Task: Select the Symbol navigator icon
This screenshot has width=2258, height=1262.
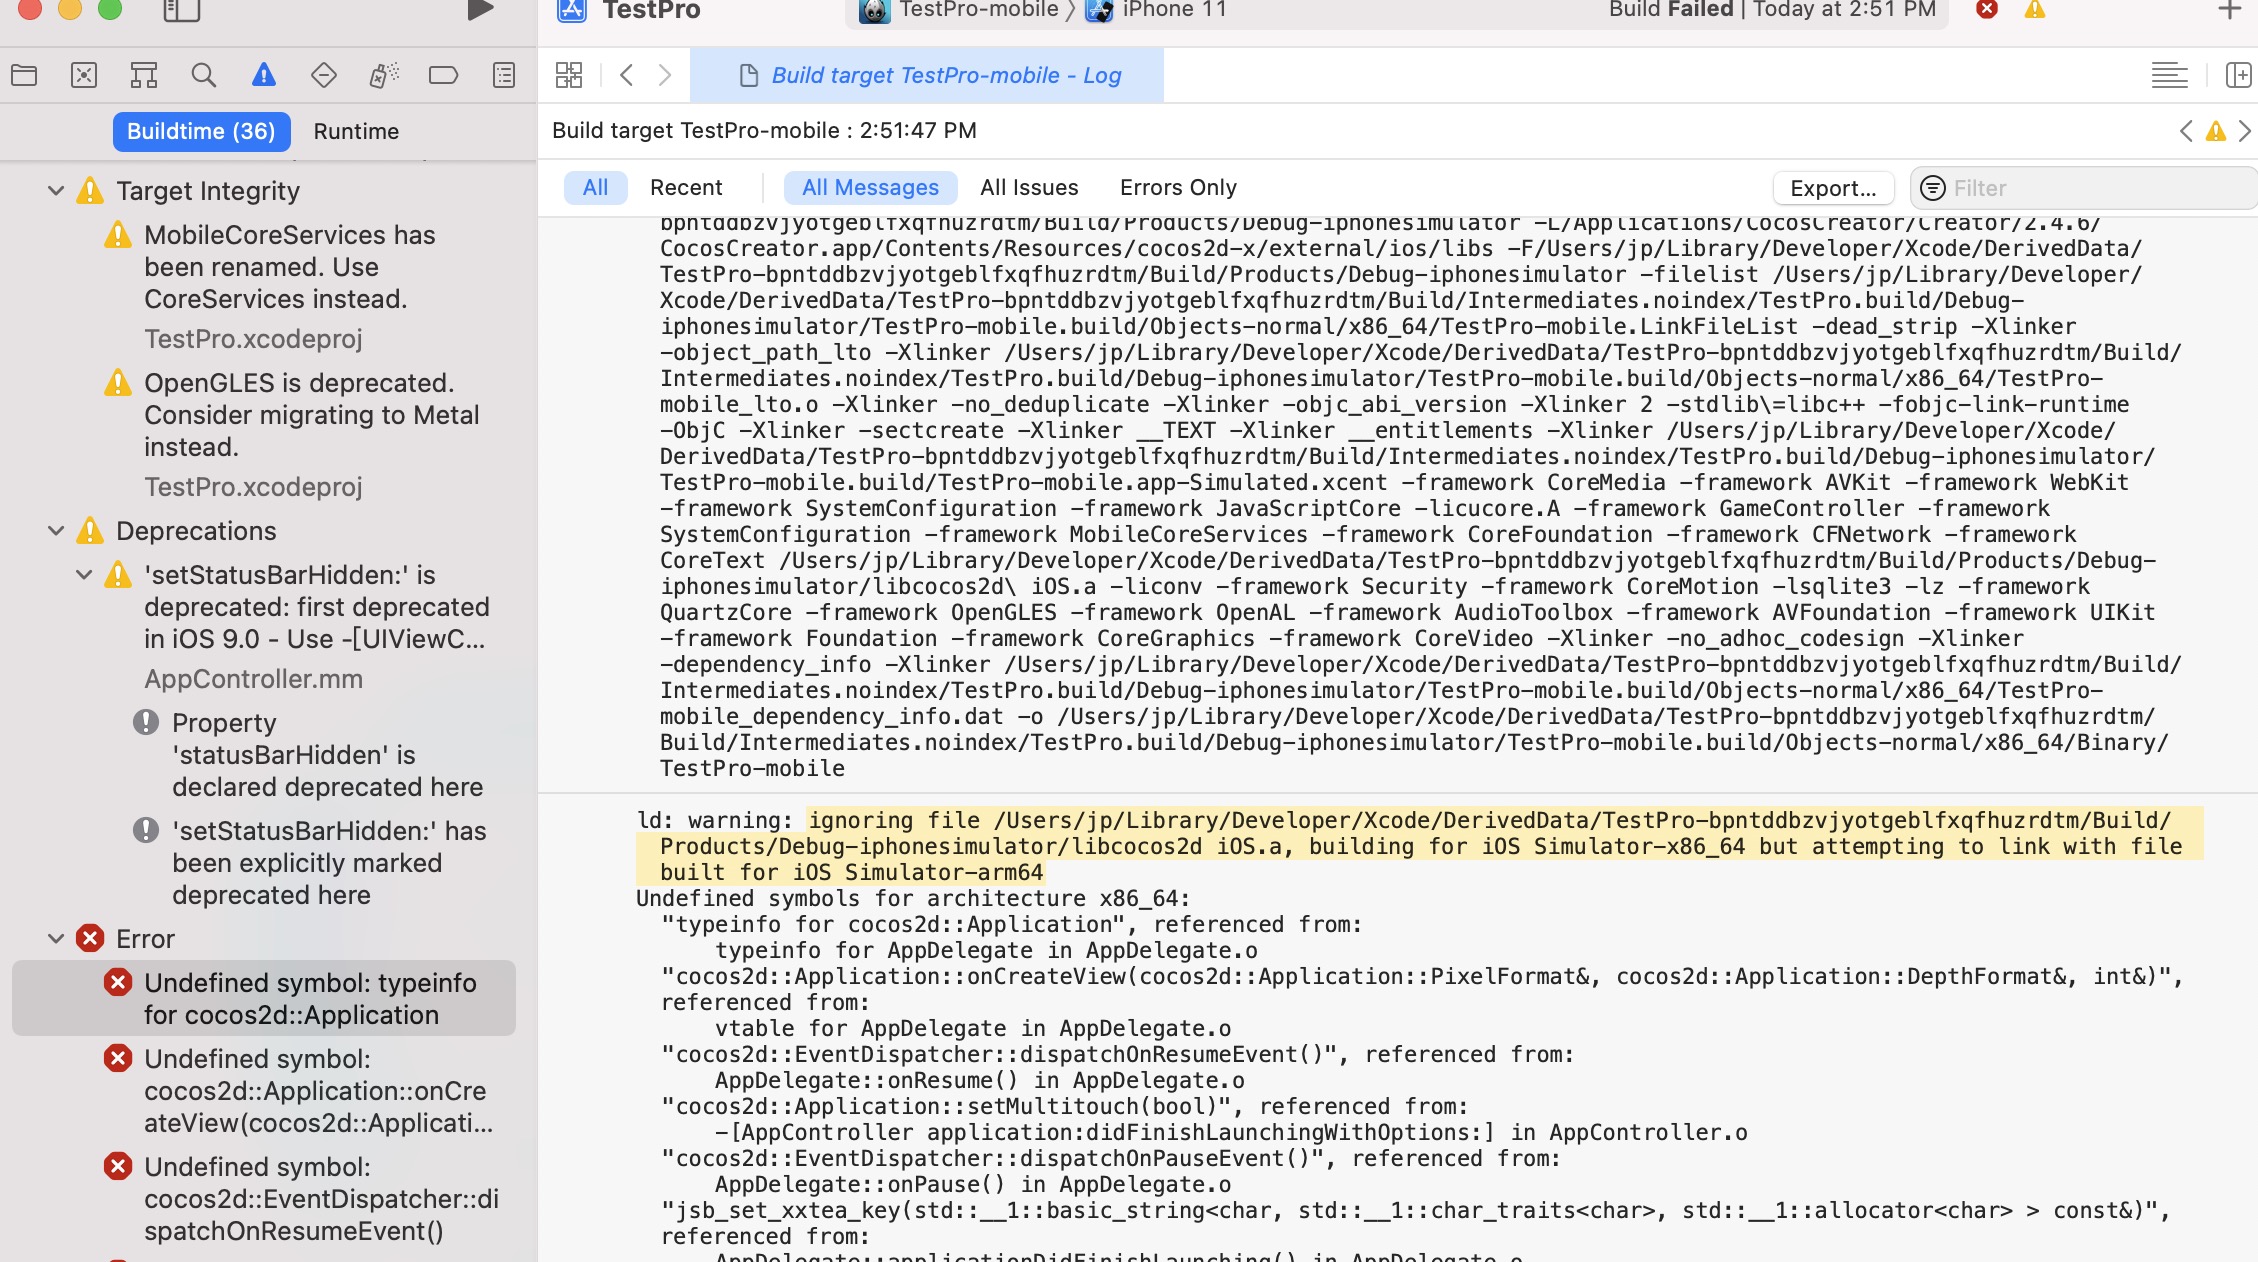Action: click(x=144, y=75)
